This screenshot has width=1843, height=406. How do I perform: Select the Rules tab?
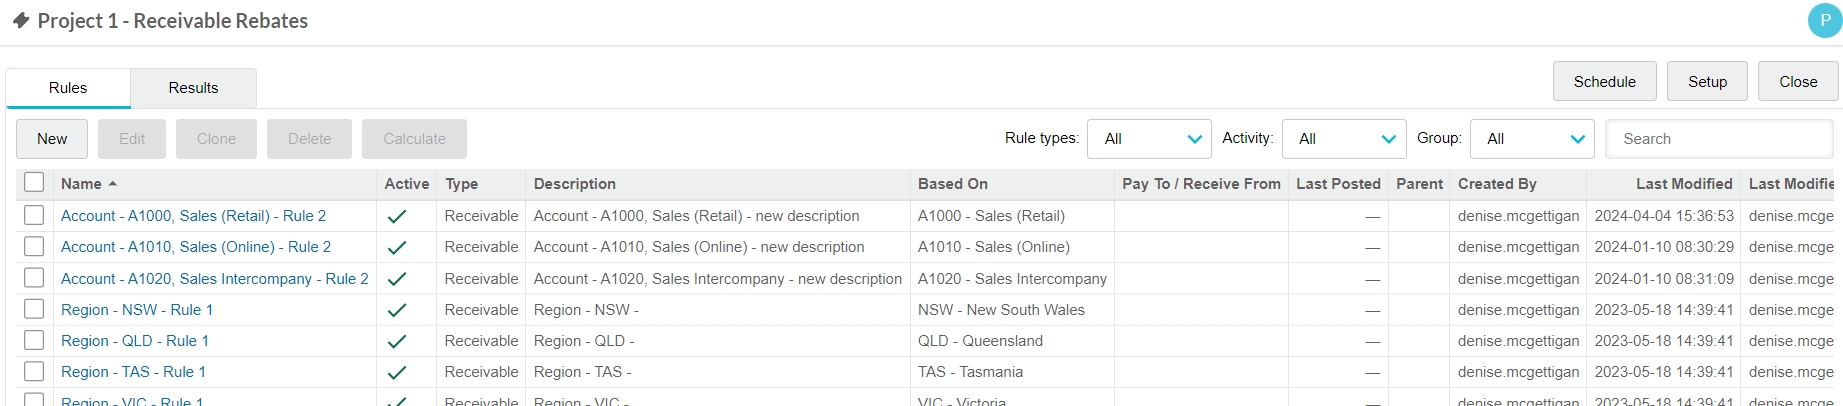click(68, 88)
